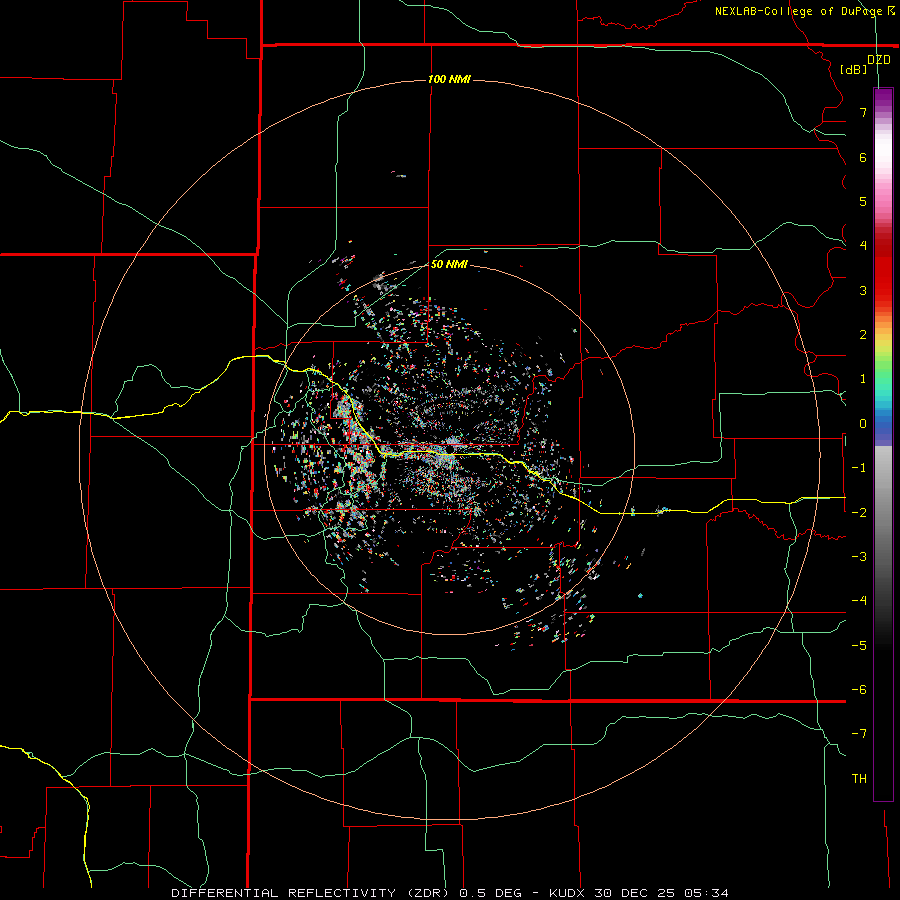Click the '-2' value on color scale
This screenshot has width=900, height=900.
(859, 512)
